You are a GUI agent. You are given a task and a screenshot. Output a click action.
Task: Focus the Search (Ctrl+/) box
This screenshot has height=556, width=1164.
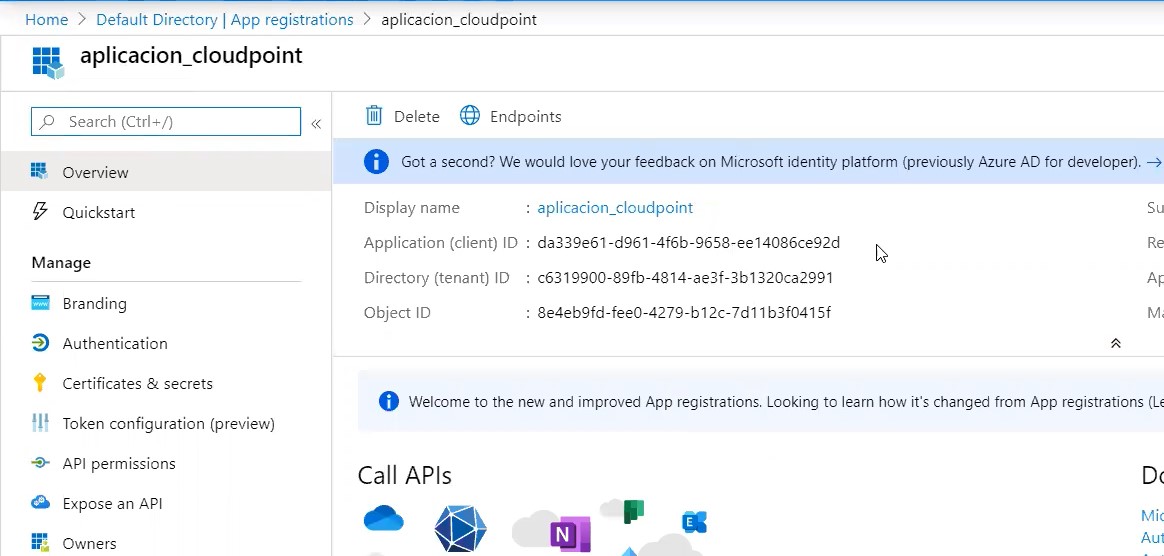(x=166, y=122)
